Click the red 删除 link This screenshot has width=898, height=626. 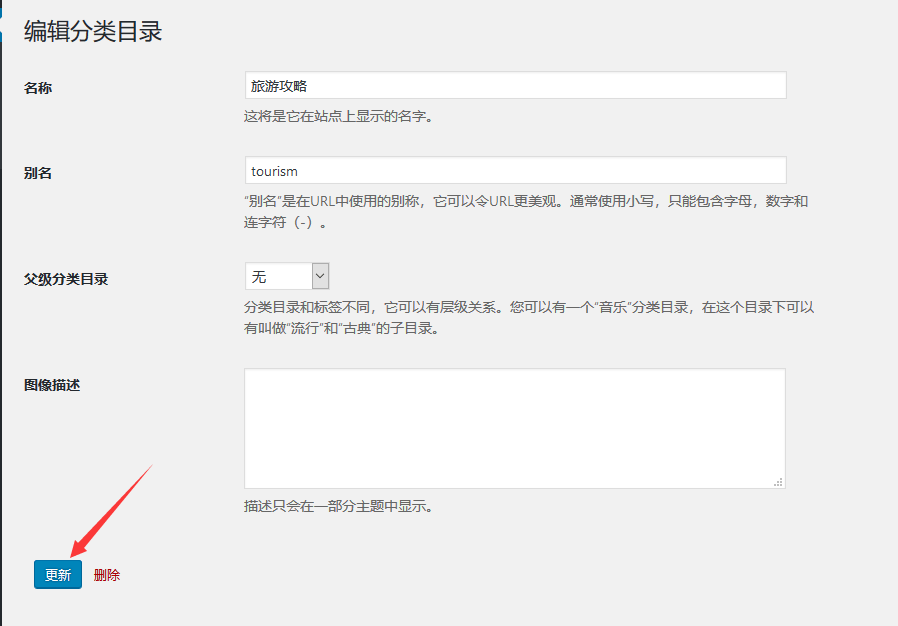107,575
